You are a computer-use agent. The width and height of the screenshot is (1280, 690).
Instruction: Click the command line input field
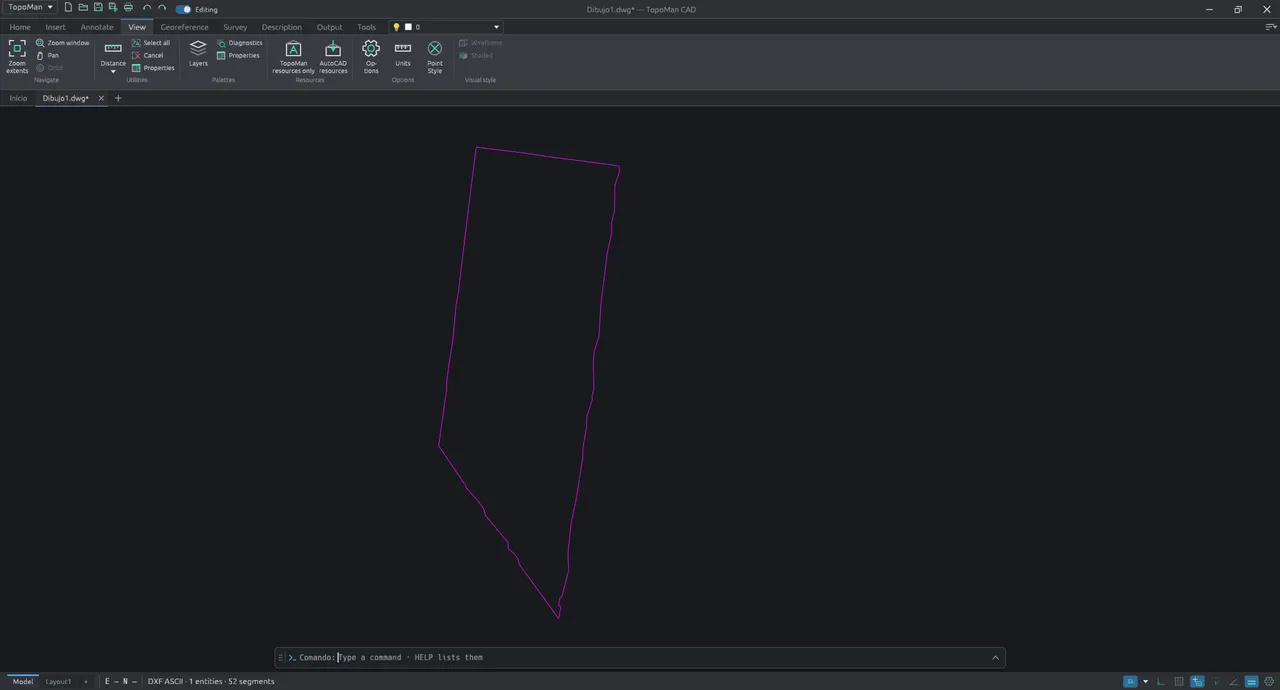point(660,657)
